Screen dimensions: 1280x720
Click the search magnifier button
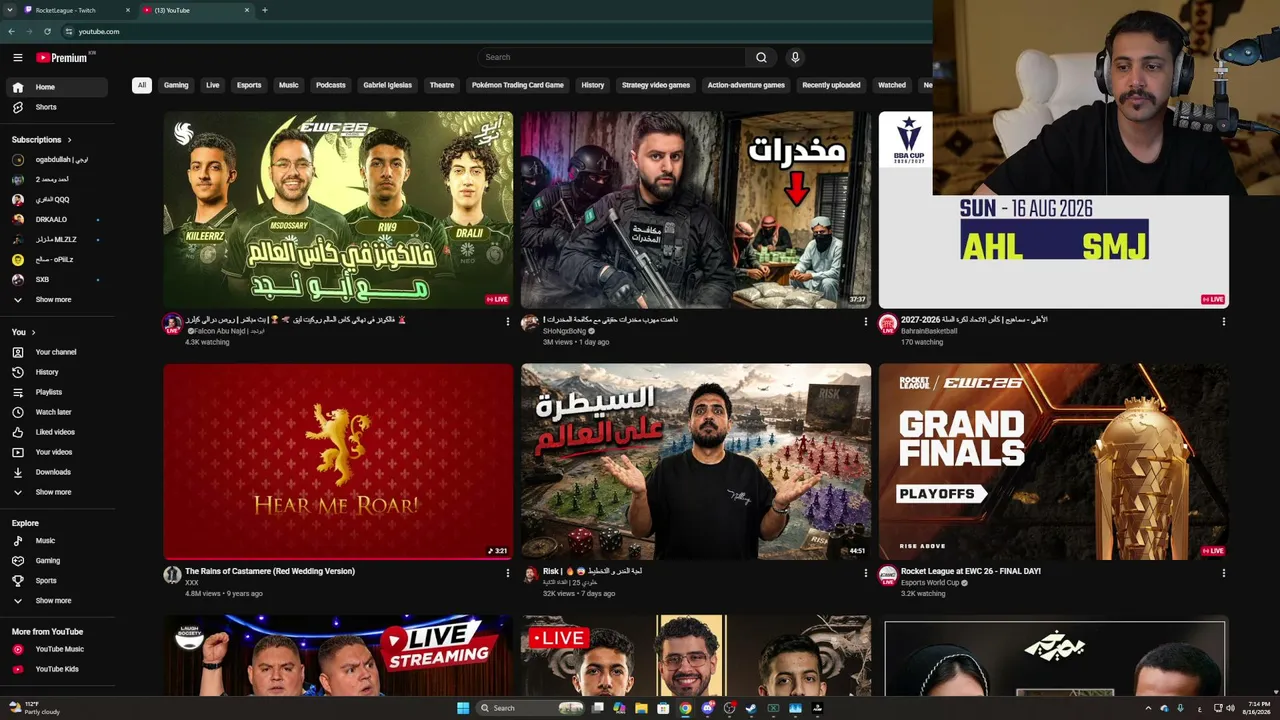coord(761,57)
